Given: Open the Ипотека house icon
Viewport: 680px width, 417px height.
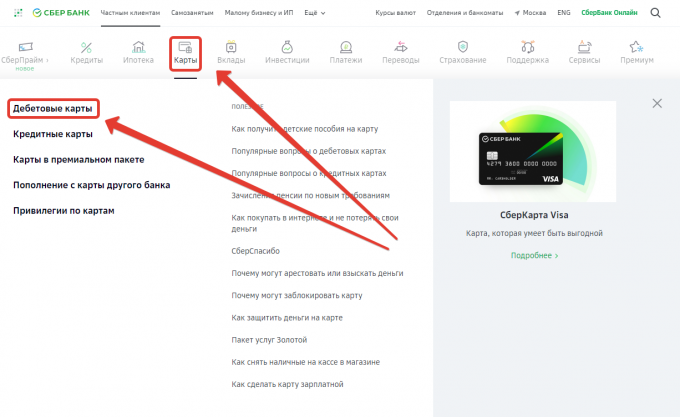Looking at the screenshot, I should pyautogui.click(x=138, y=47).
